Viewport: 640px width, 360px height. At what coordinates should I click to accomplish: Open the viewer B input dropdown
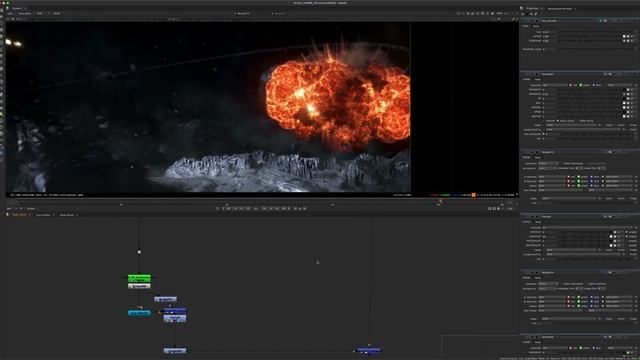click(x=282, y=13)
